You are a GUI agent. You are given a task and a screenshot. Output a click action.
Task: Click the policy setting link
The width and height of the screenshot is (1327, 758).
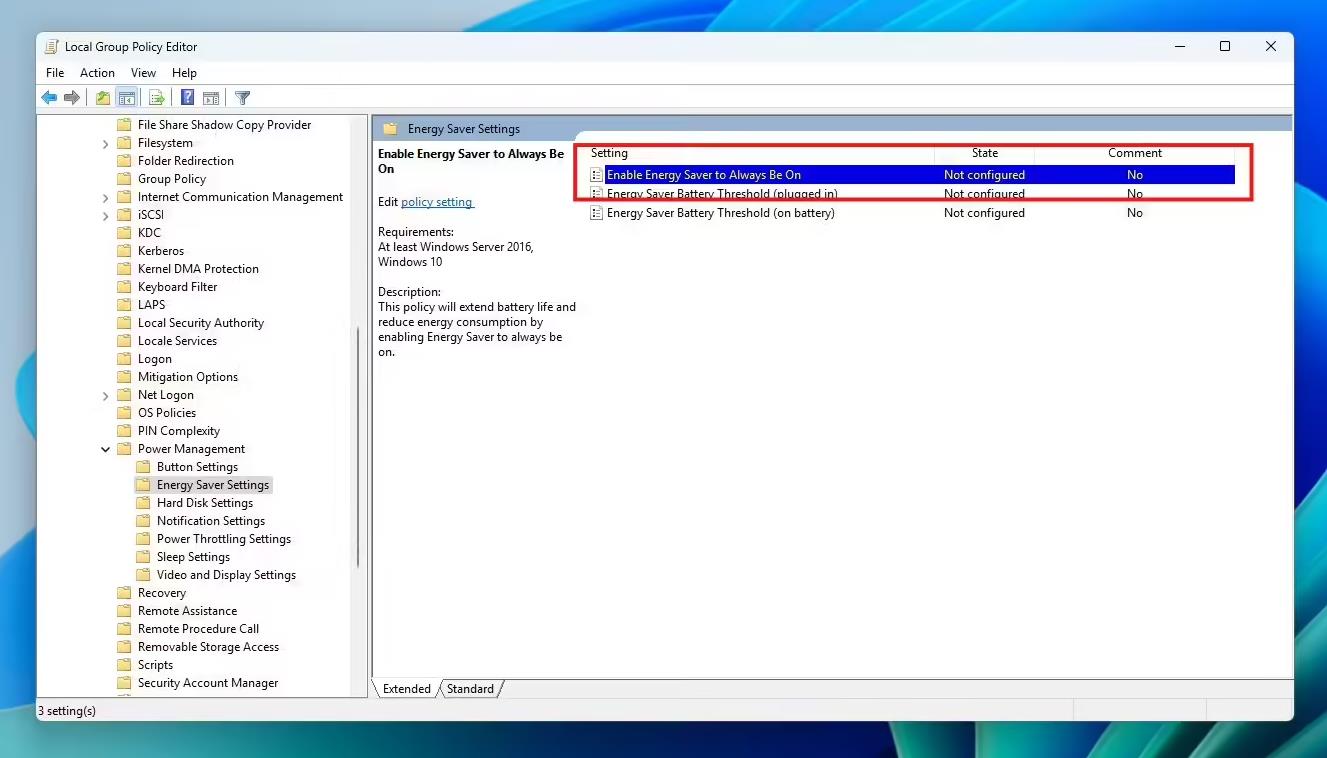point(436,202)
